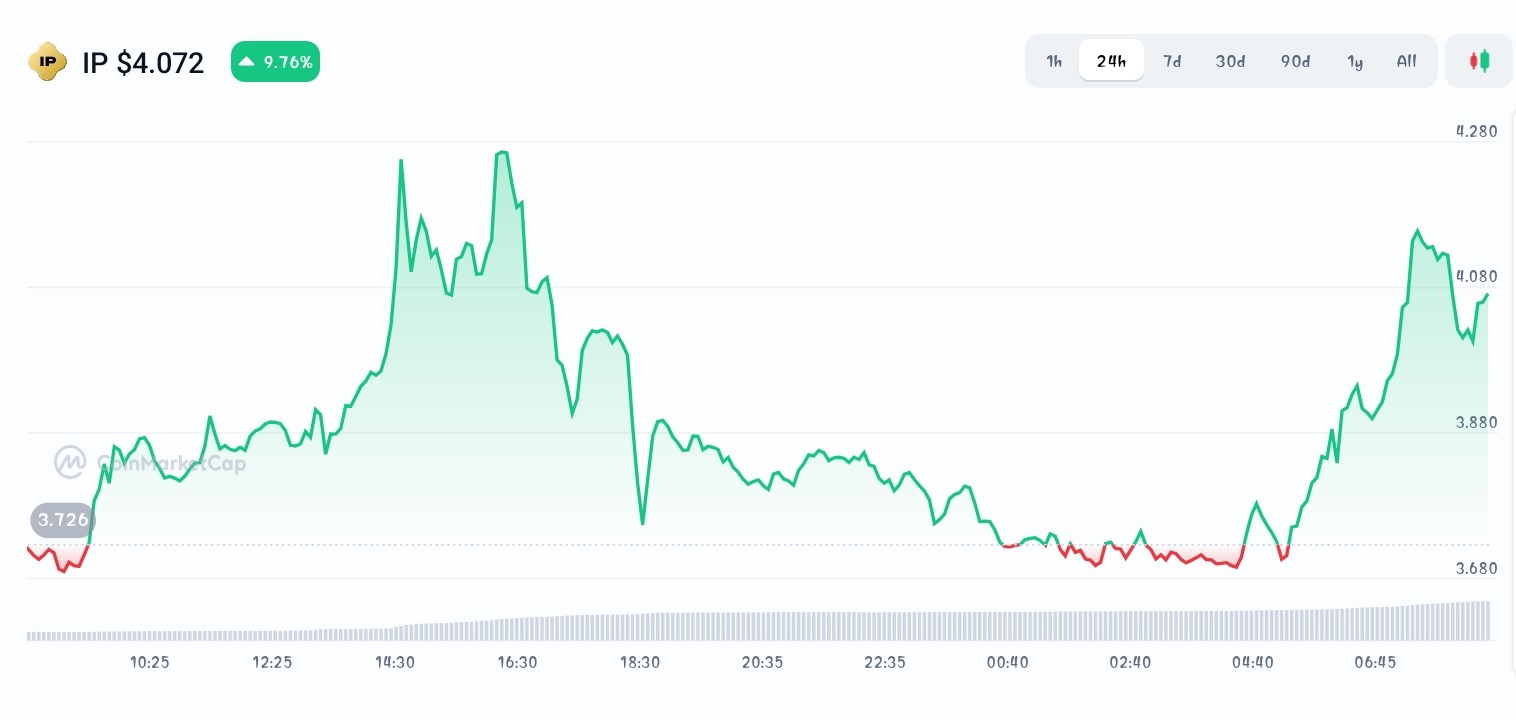Click the 4.080 price axis label

[1477, 277]
